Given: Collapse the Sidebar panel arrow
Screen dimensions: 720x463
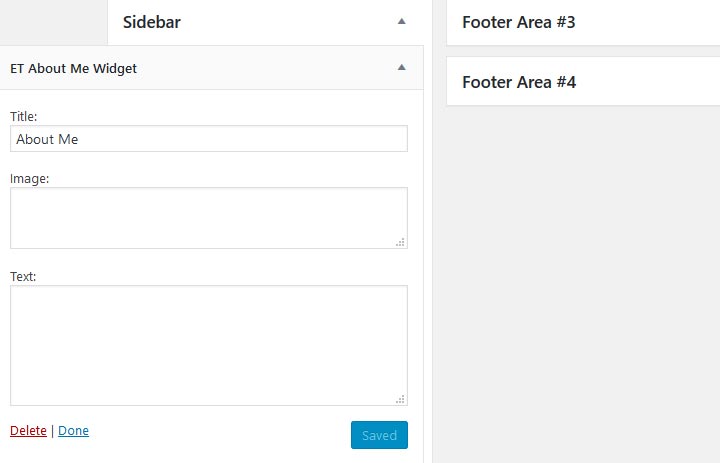Looking at the screenshot, I should [402, 21].
